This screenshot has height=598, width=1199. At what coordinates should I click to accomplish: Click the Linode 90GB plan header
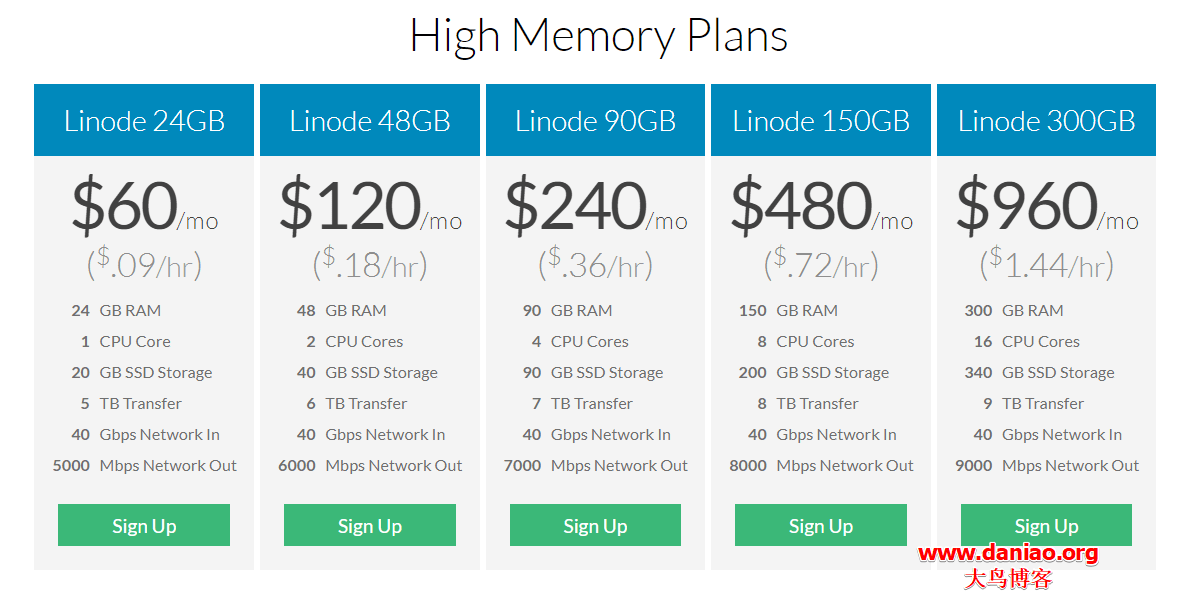point(595,121)
